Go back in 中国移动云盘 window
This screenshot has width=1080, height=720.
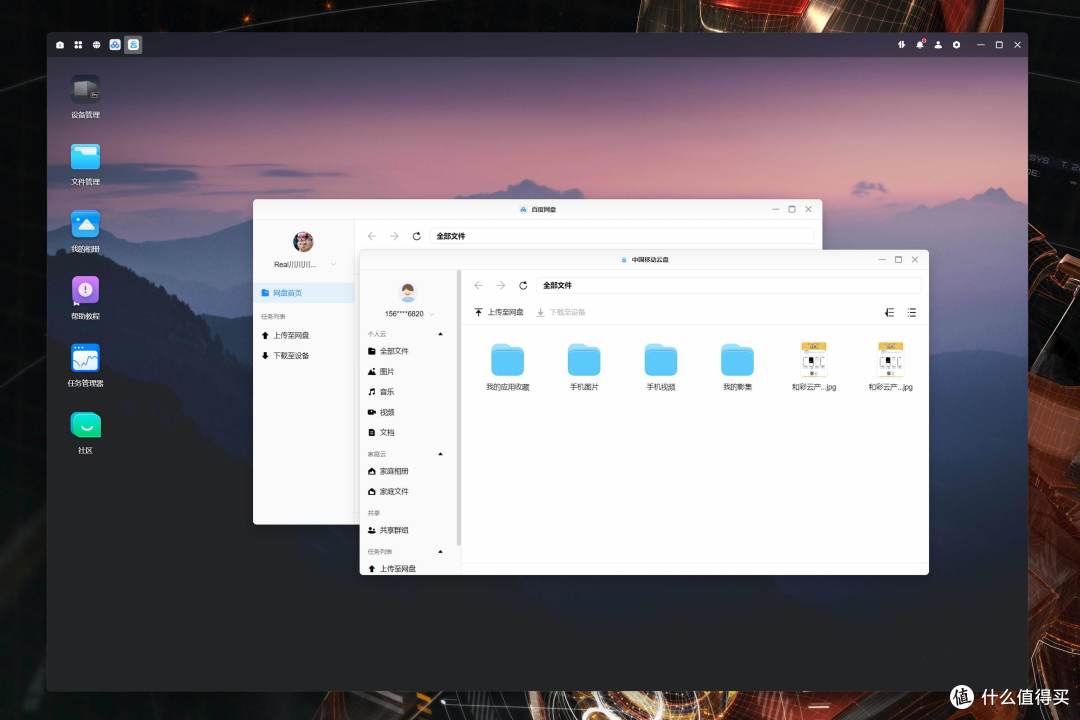(x=478, y=285)
